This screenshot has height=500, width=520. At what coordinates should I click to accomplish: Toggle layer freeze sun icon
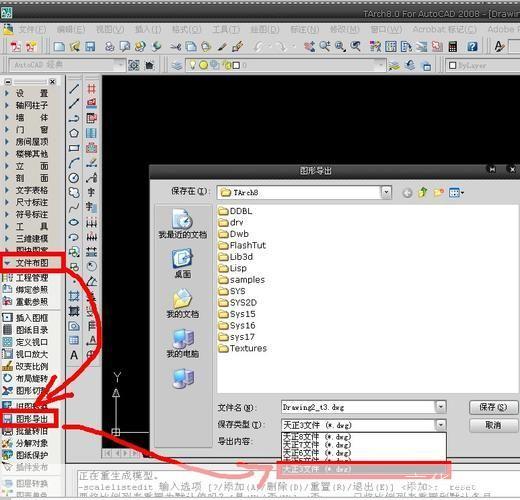tap(203, 65)
